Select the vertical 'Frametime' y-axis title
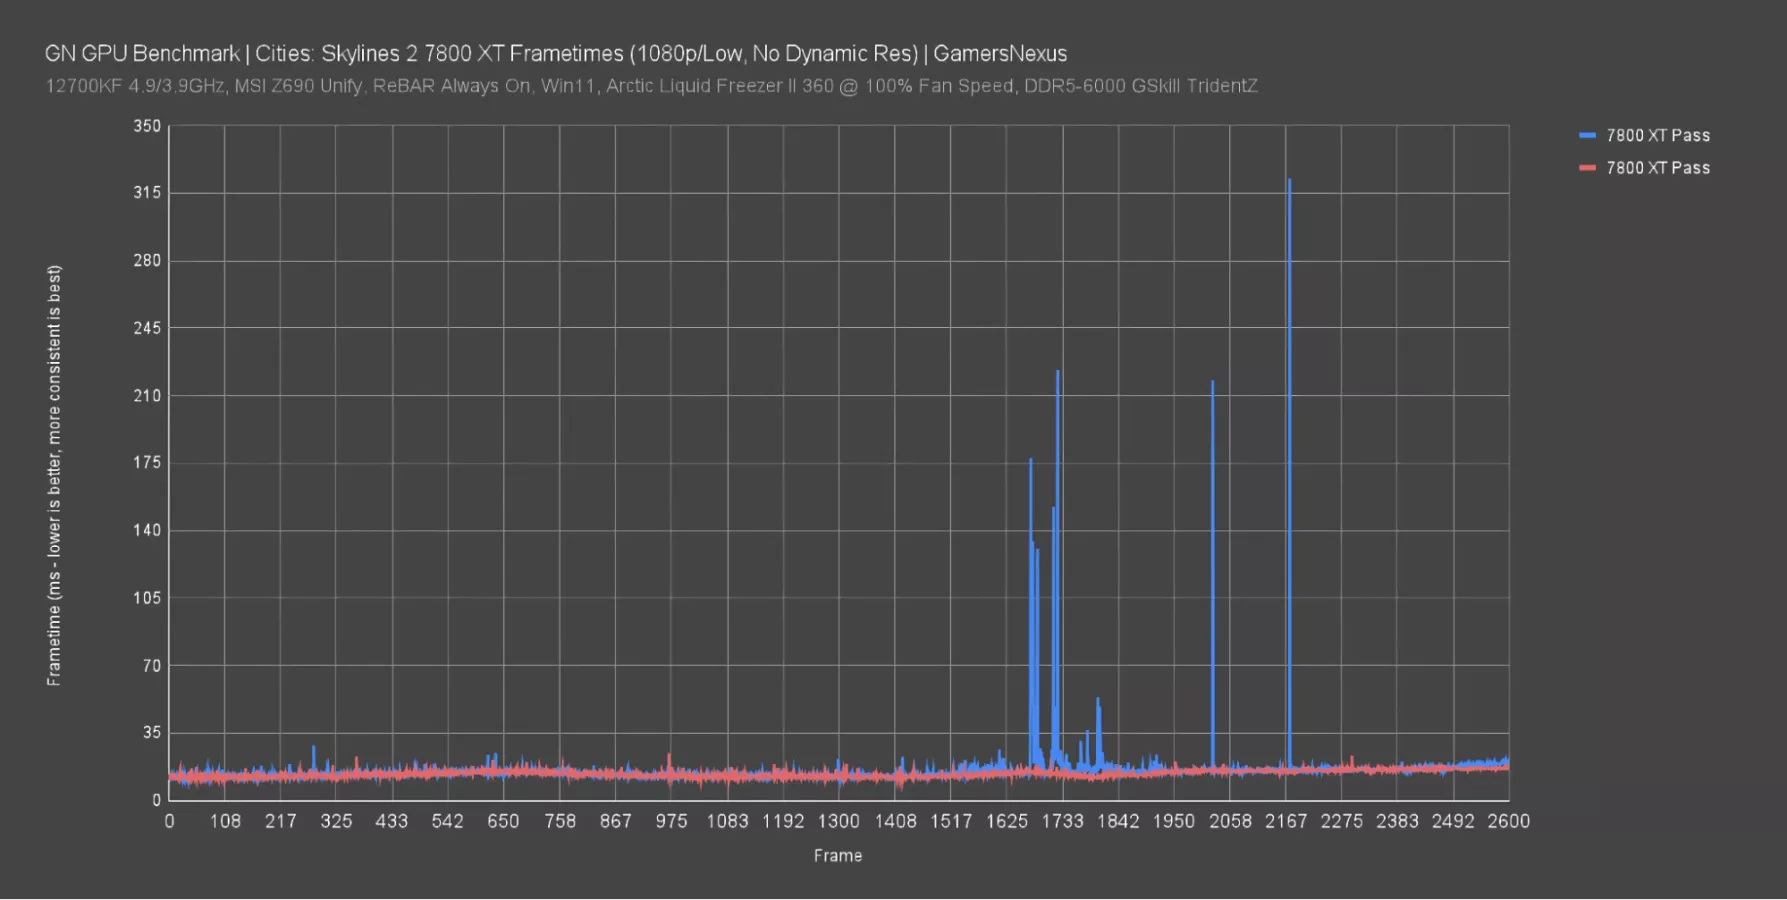Image resolution: width=1787 pixels, height=900 pixels. (x=54, y=475)
